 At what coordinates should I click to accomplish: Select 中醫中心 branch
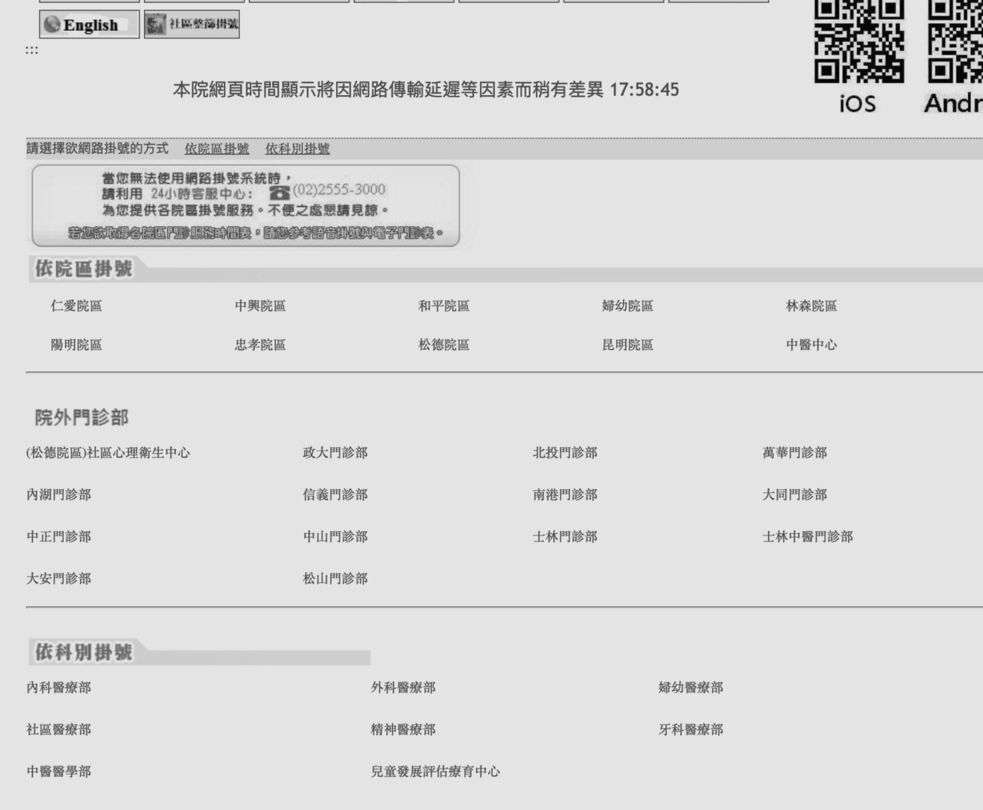pyautogui.click(x=811, y=345)
